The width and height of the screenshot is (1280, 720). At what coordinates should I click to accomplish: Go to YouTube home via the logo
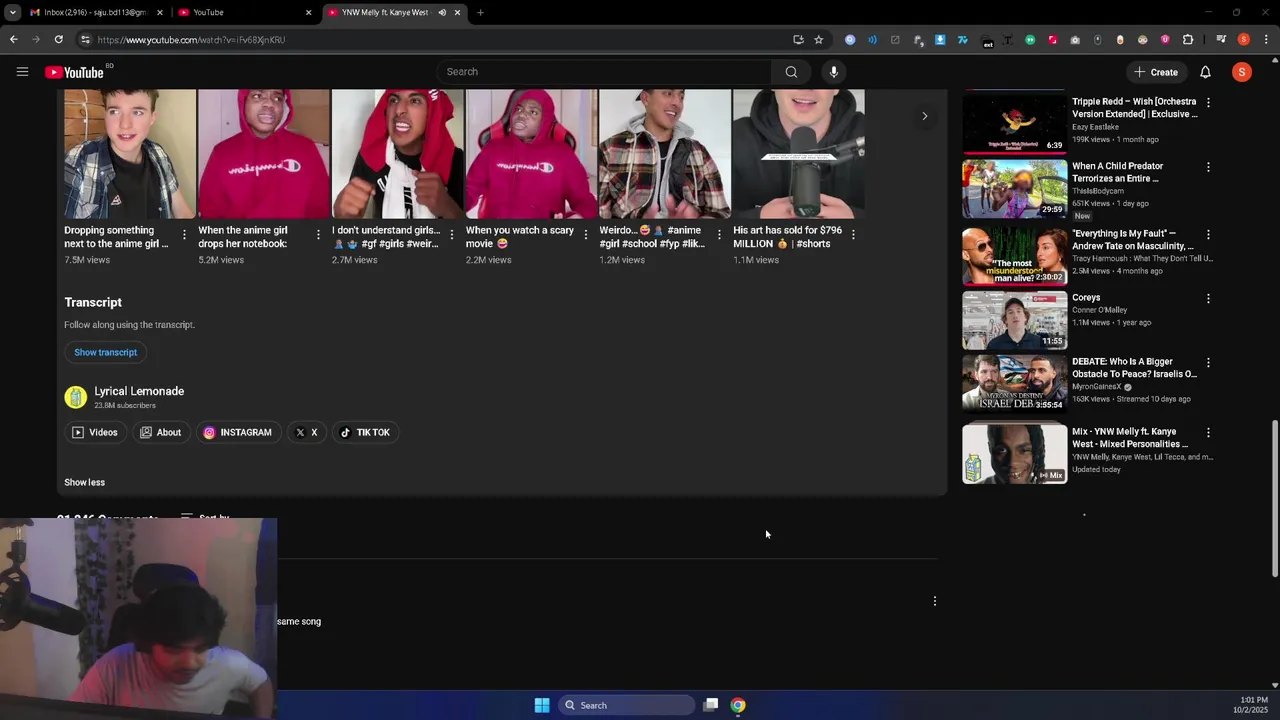(x=74, y=72)
